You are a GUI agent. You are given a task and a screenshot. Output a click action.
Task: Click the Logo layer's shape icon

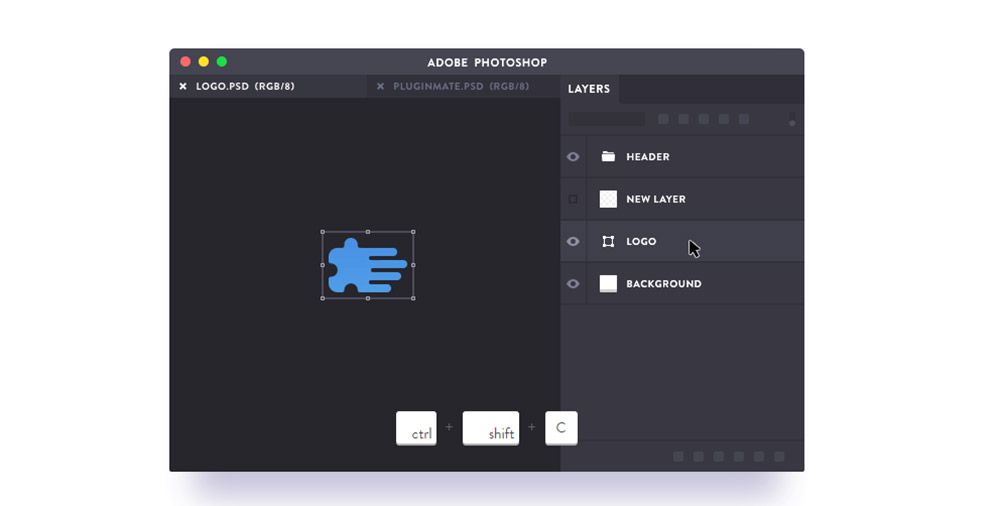608,242
